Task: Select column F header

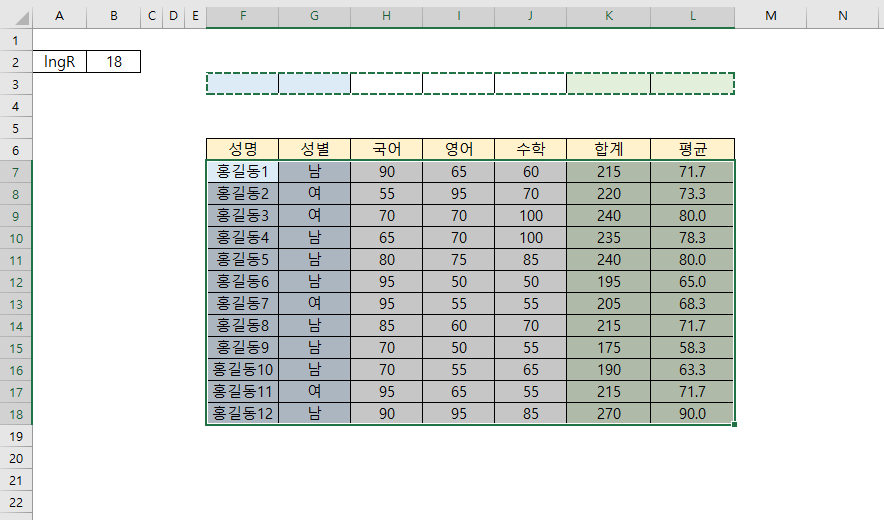Action: (x=242, y=16)
